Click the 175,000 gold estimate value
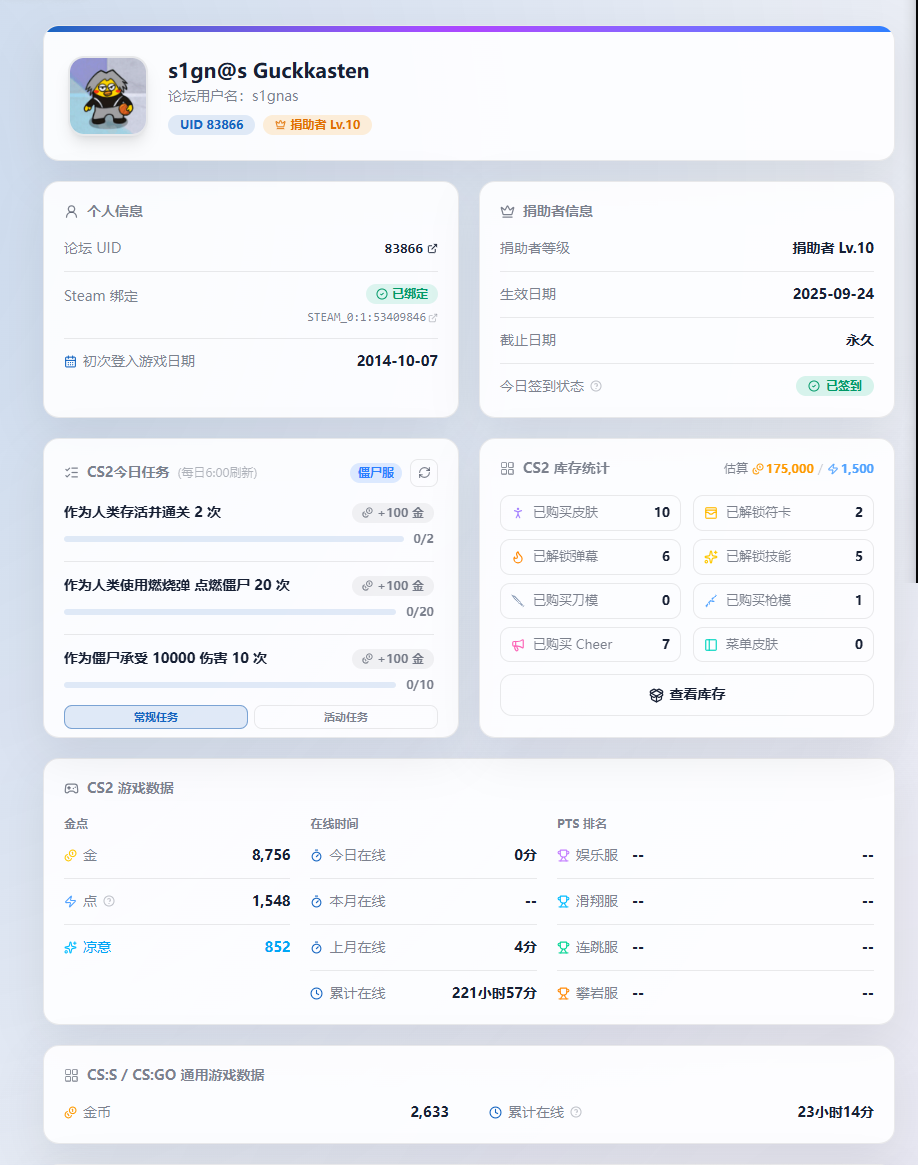This screenshot has height=1165, width=918. click(x=790, y=469)
